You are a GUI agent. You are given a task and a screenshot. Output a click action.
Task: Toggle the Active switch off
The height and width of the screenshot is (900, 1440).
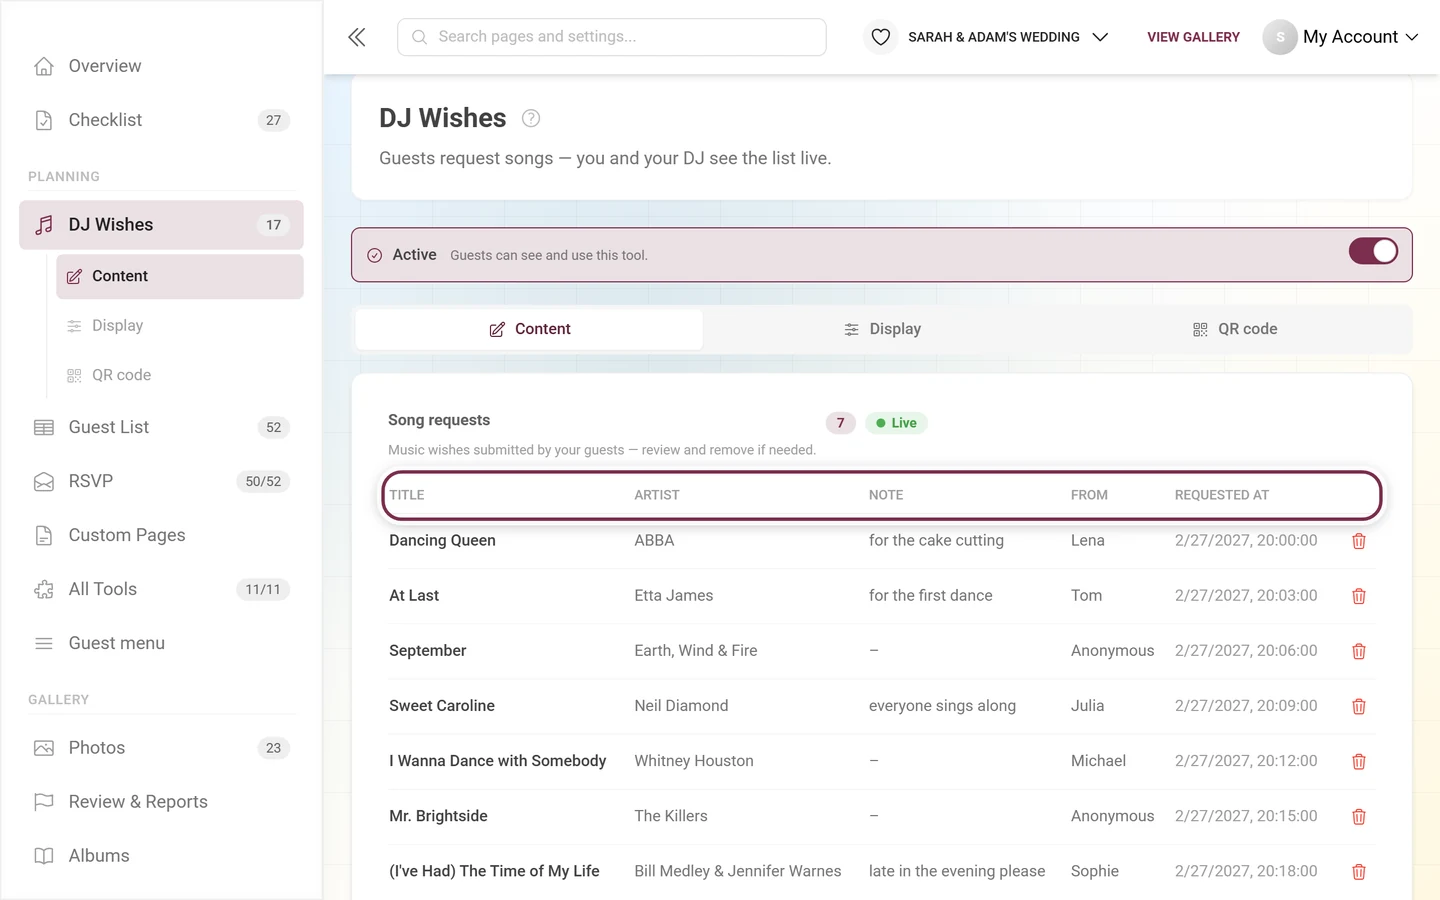pyautogui.click(x=1373, y=251)
